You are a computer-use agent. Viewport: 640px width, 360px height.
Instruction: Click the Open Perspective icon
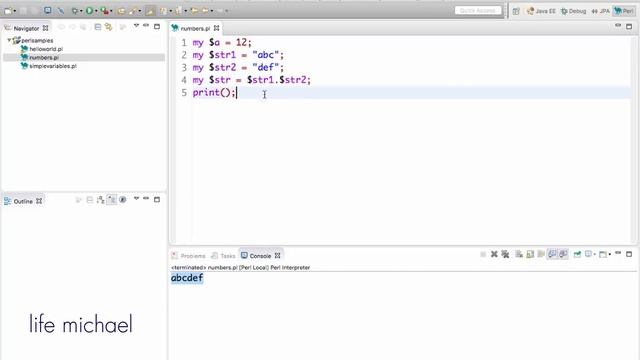(516, 11)
